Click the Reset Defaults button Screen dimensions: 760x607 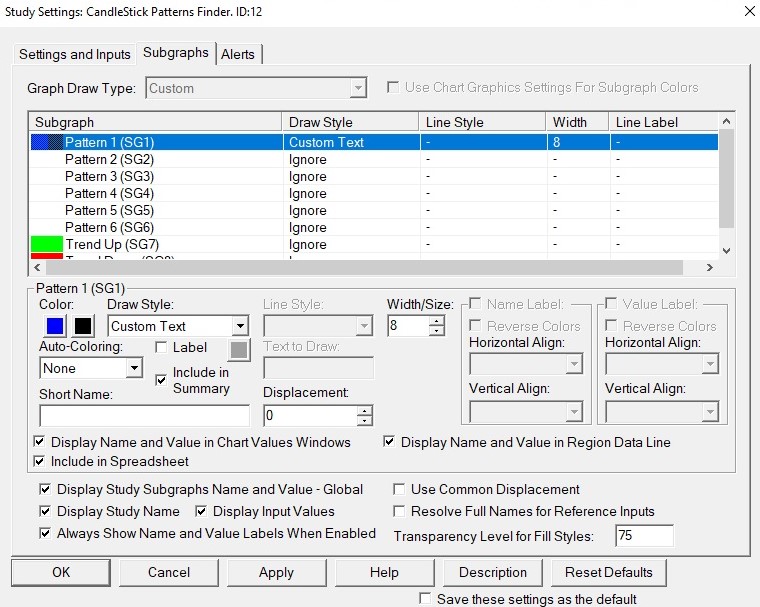(x=608, y=573)
